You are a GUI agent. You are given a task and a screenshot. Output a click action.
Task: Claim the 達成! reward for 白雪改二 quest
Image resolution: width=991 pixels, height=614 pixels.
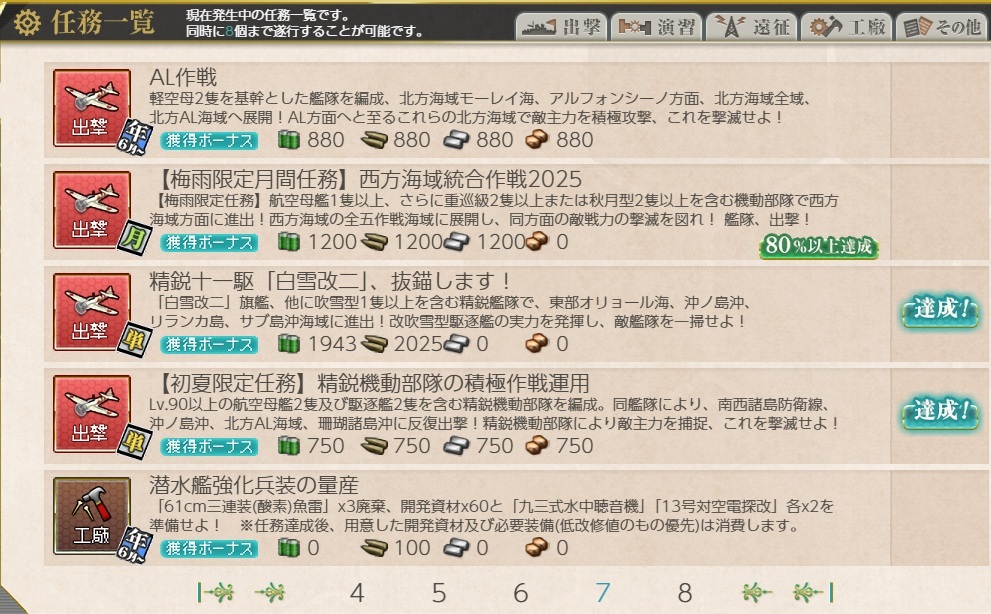940,310
